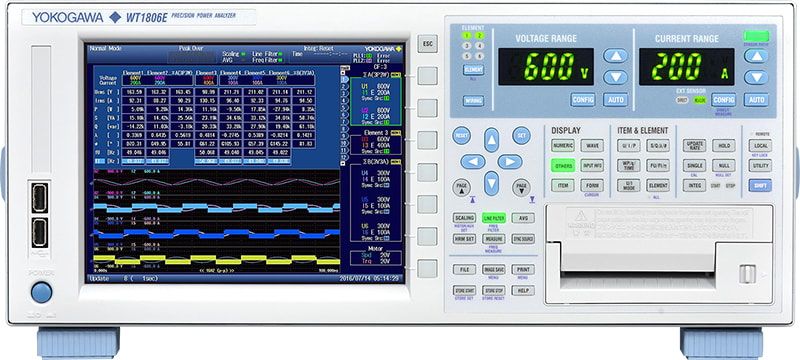This screenshot has height=360, width=800.
Task: Select S/Q/λ/φ item key
Action: click(x=658, y=146)
